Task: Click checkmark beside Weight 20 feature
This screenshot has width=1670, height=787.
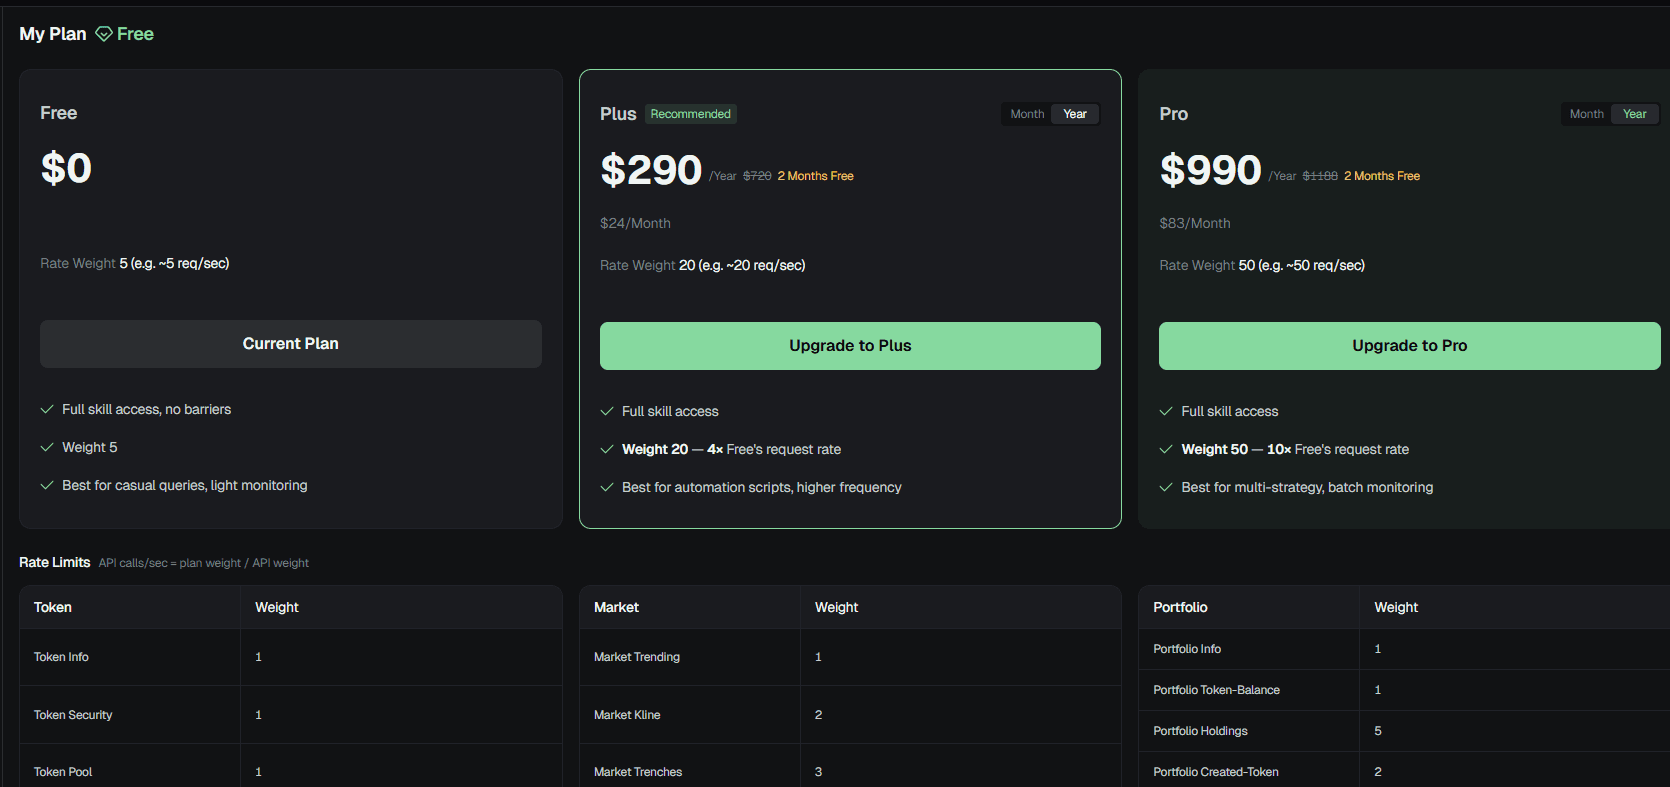Action: pyautogui.click(x=607, y=449)
